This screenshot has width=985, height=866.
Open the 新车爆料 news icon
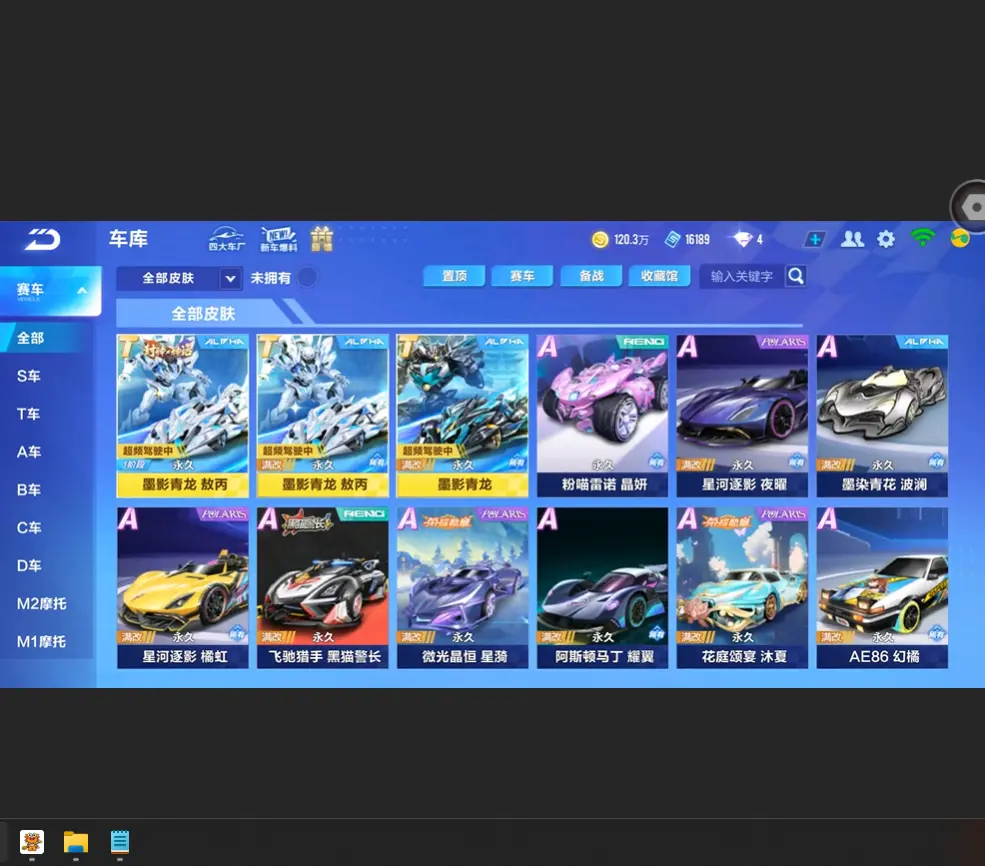pos(278,239)
